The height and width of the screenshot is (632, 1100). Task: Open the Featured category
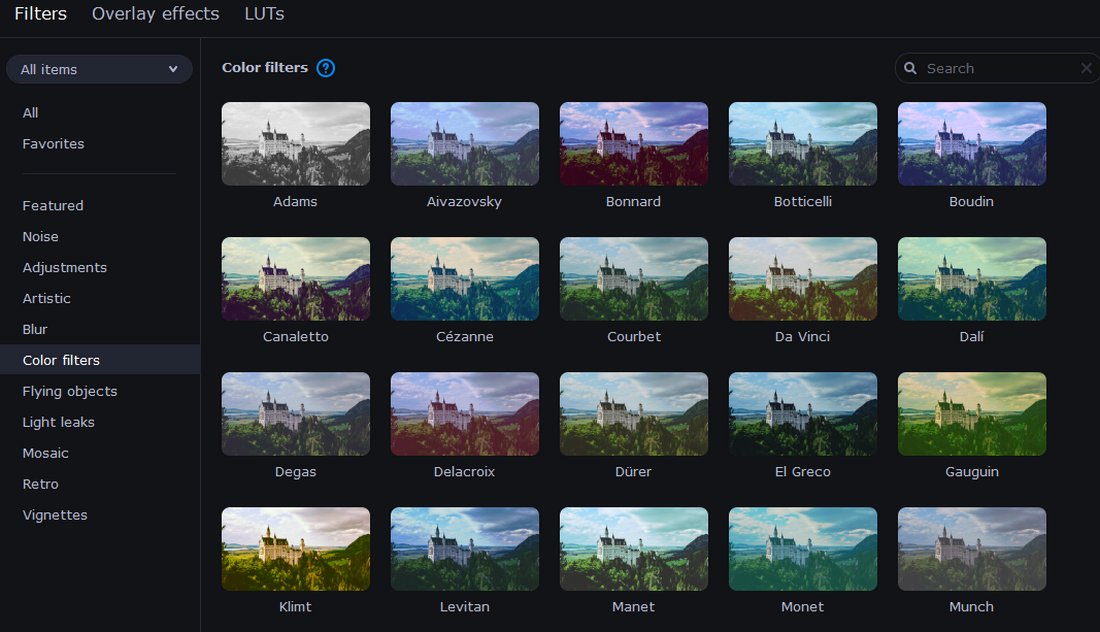click(x=53, y=206)
